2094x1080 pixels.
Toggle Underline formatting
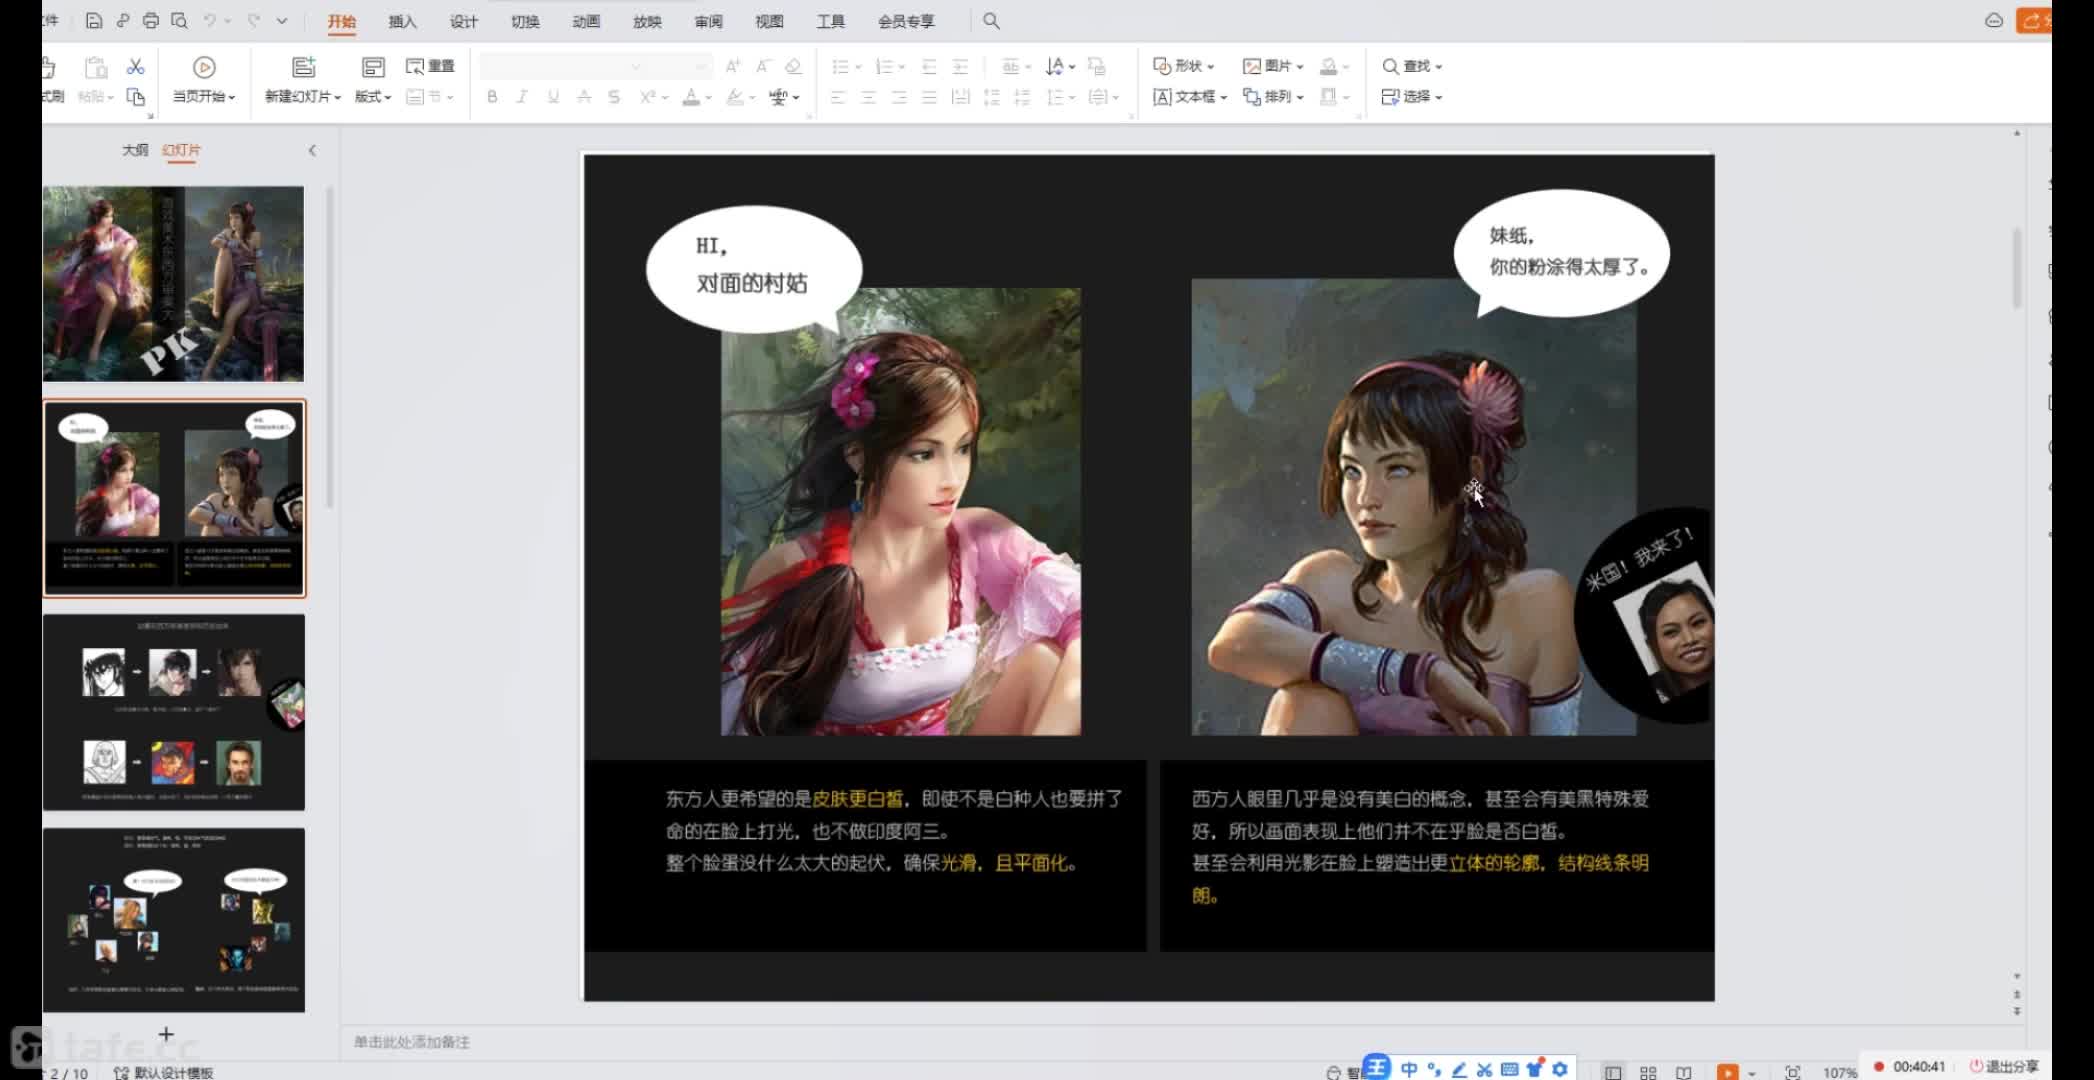pyautogui.click(x=553, y=96)
